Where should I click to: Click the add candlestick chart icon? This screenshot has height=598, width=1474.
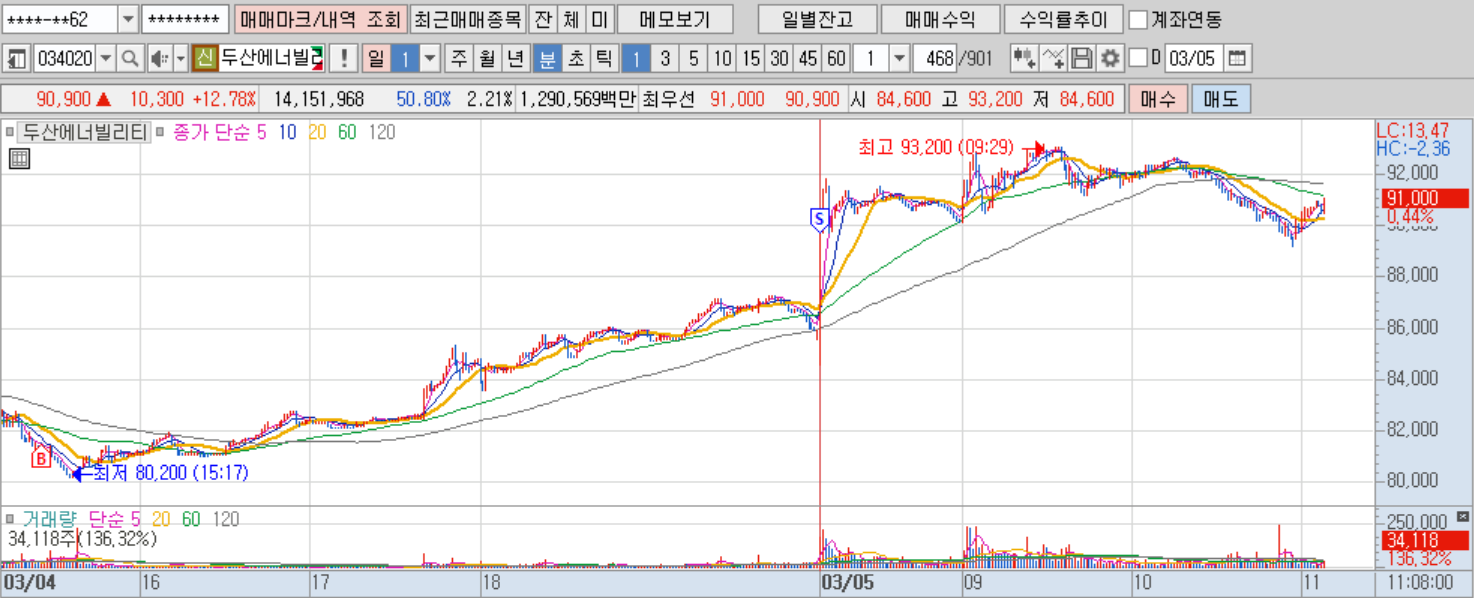[1023, 58]
